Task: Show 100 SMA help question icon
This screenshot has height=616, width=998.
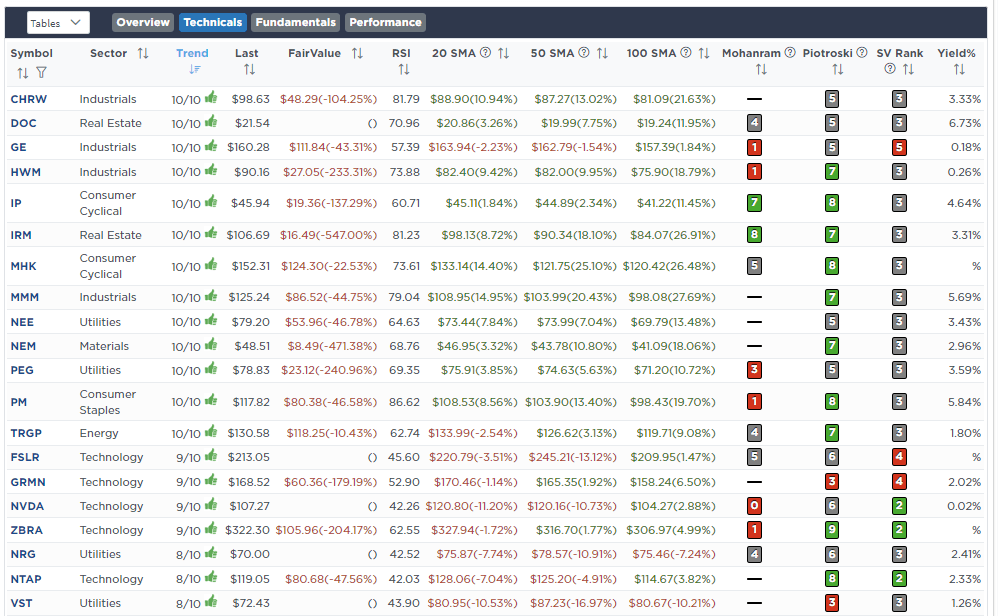Action: pyautogui.click(x=685, y=53)
